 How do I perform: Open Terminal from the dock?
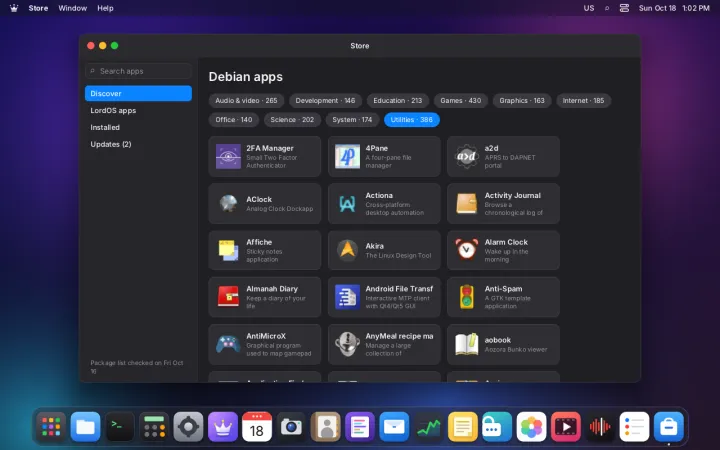click(x=120, y=427)
